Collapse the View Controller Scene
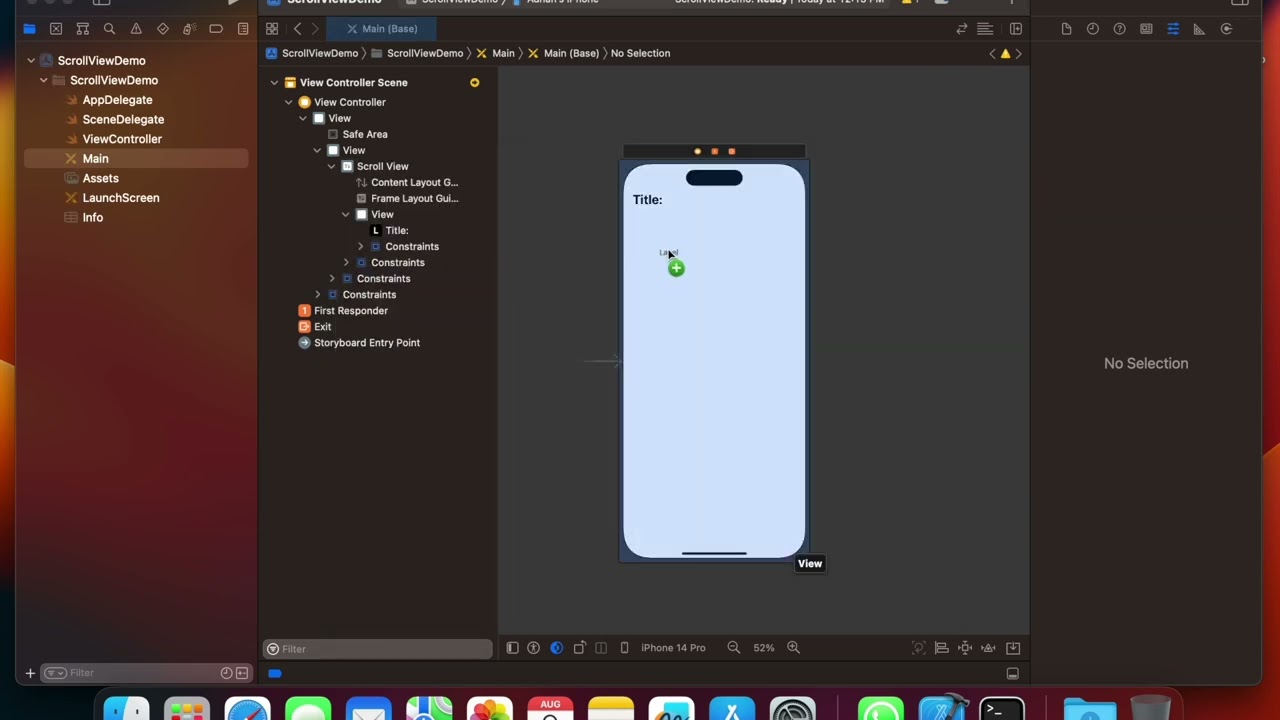The image size is (1280, 720). [274, 83]
